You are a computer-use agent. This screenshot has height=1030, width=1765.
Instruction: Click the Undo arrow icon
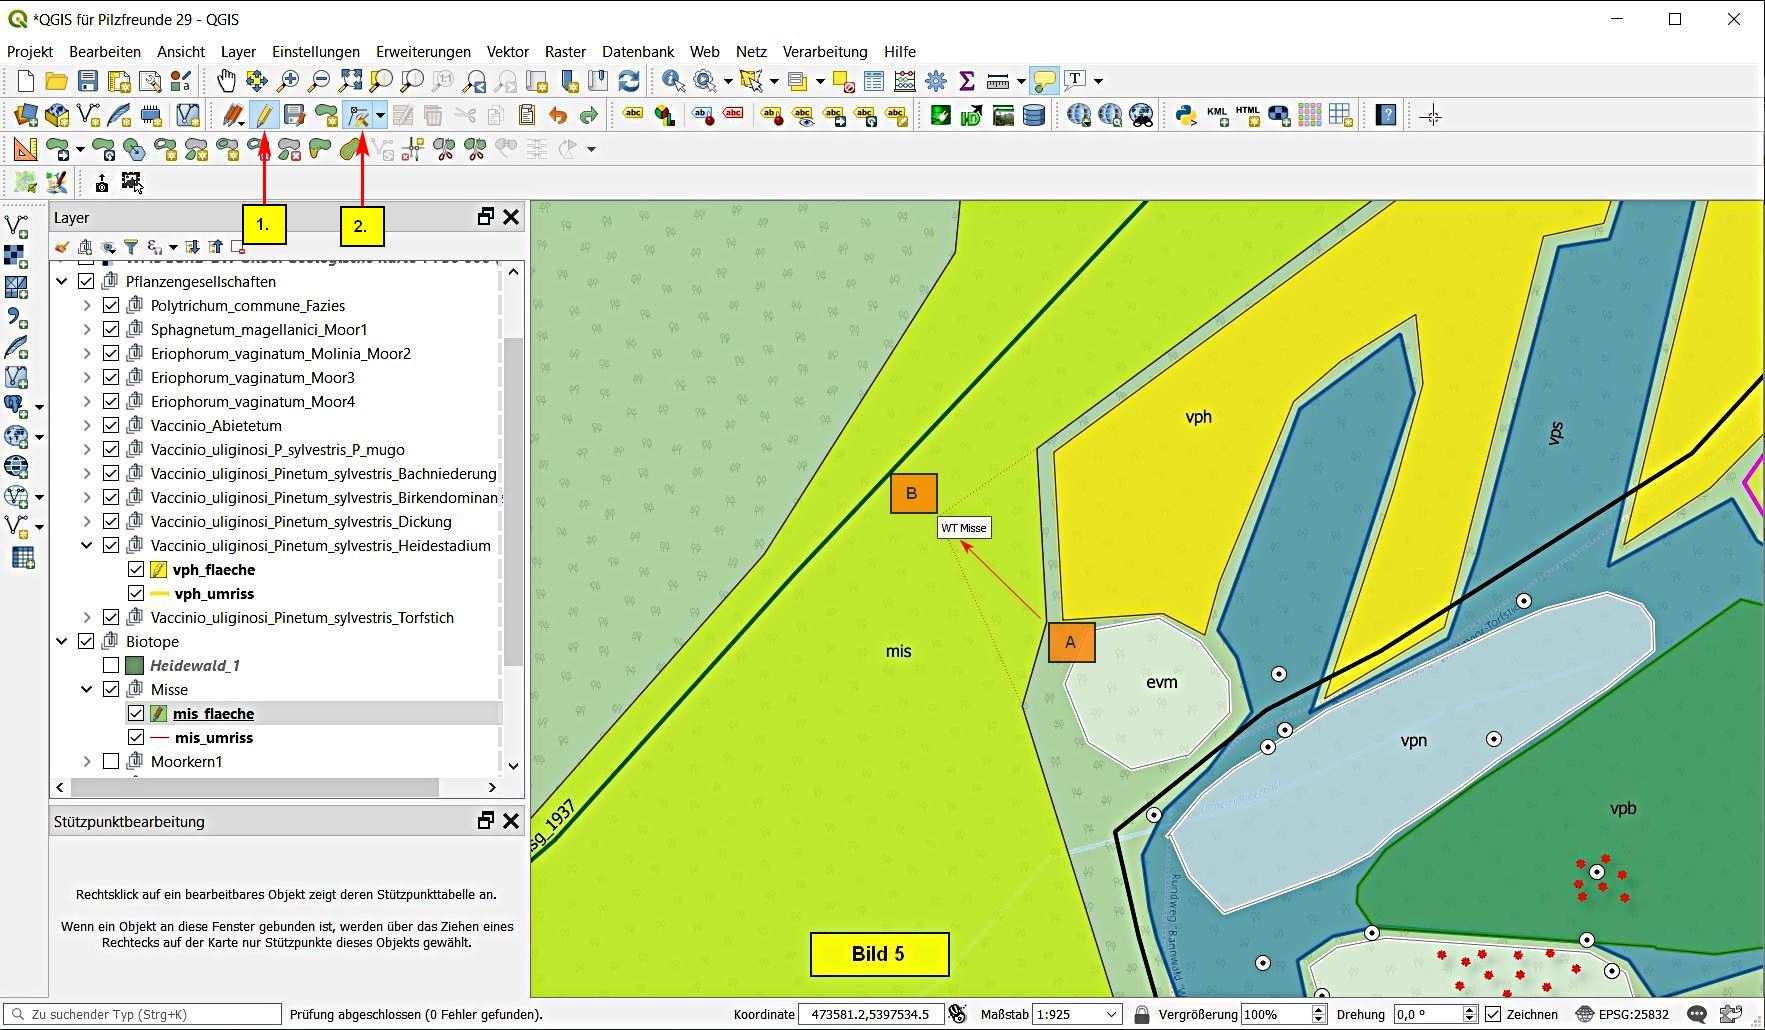click(x=558, y=115)
